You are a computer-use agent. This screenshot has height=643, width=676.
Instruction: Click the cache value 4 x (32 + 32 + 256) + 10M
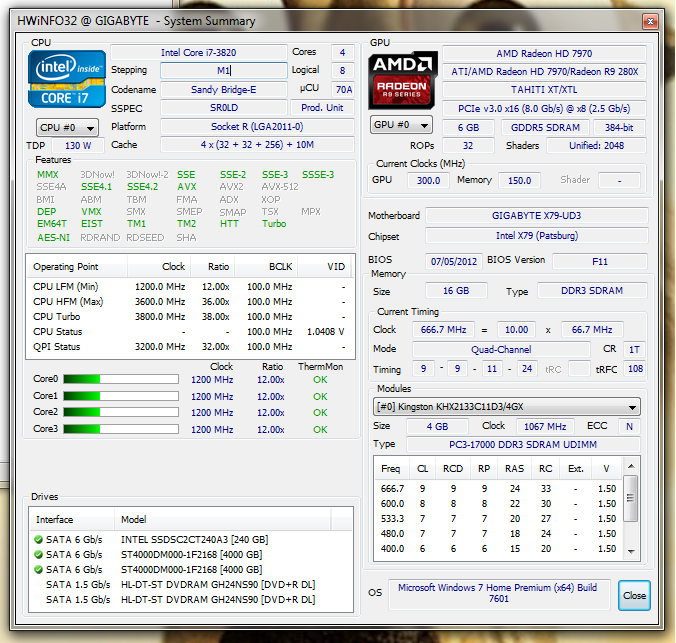coord(257,145)
